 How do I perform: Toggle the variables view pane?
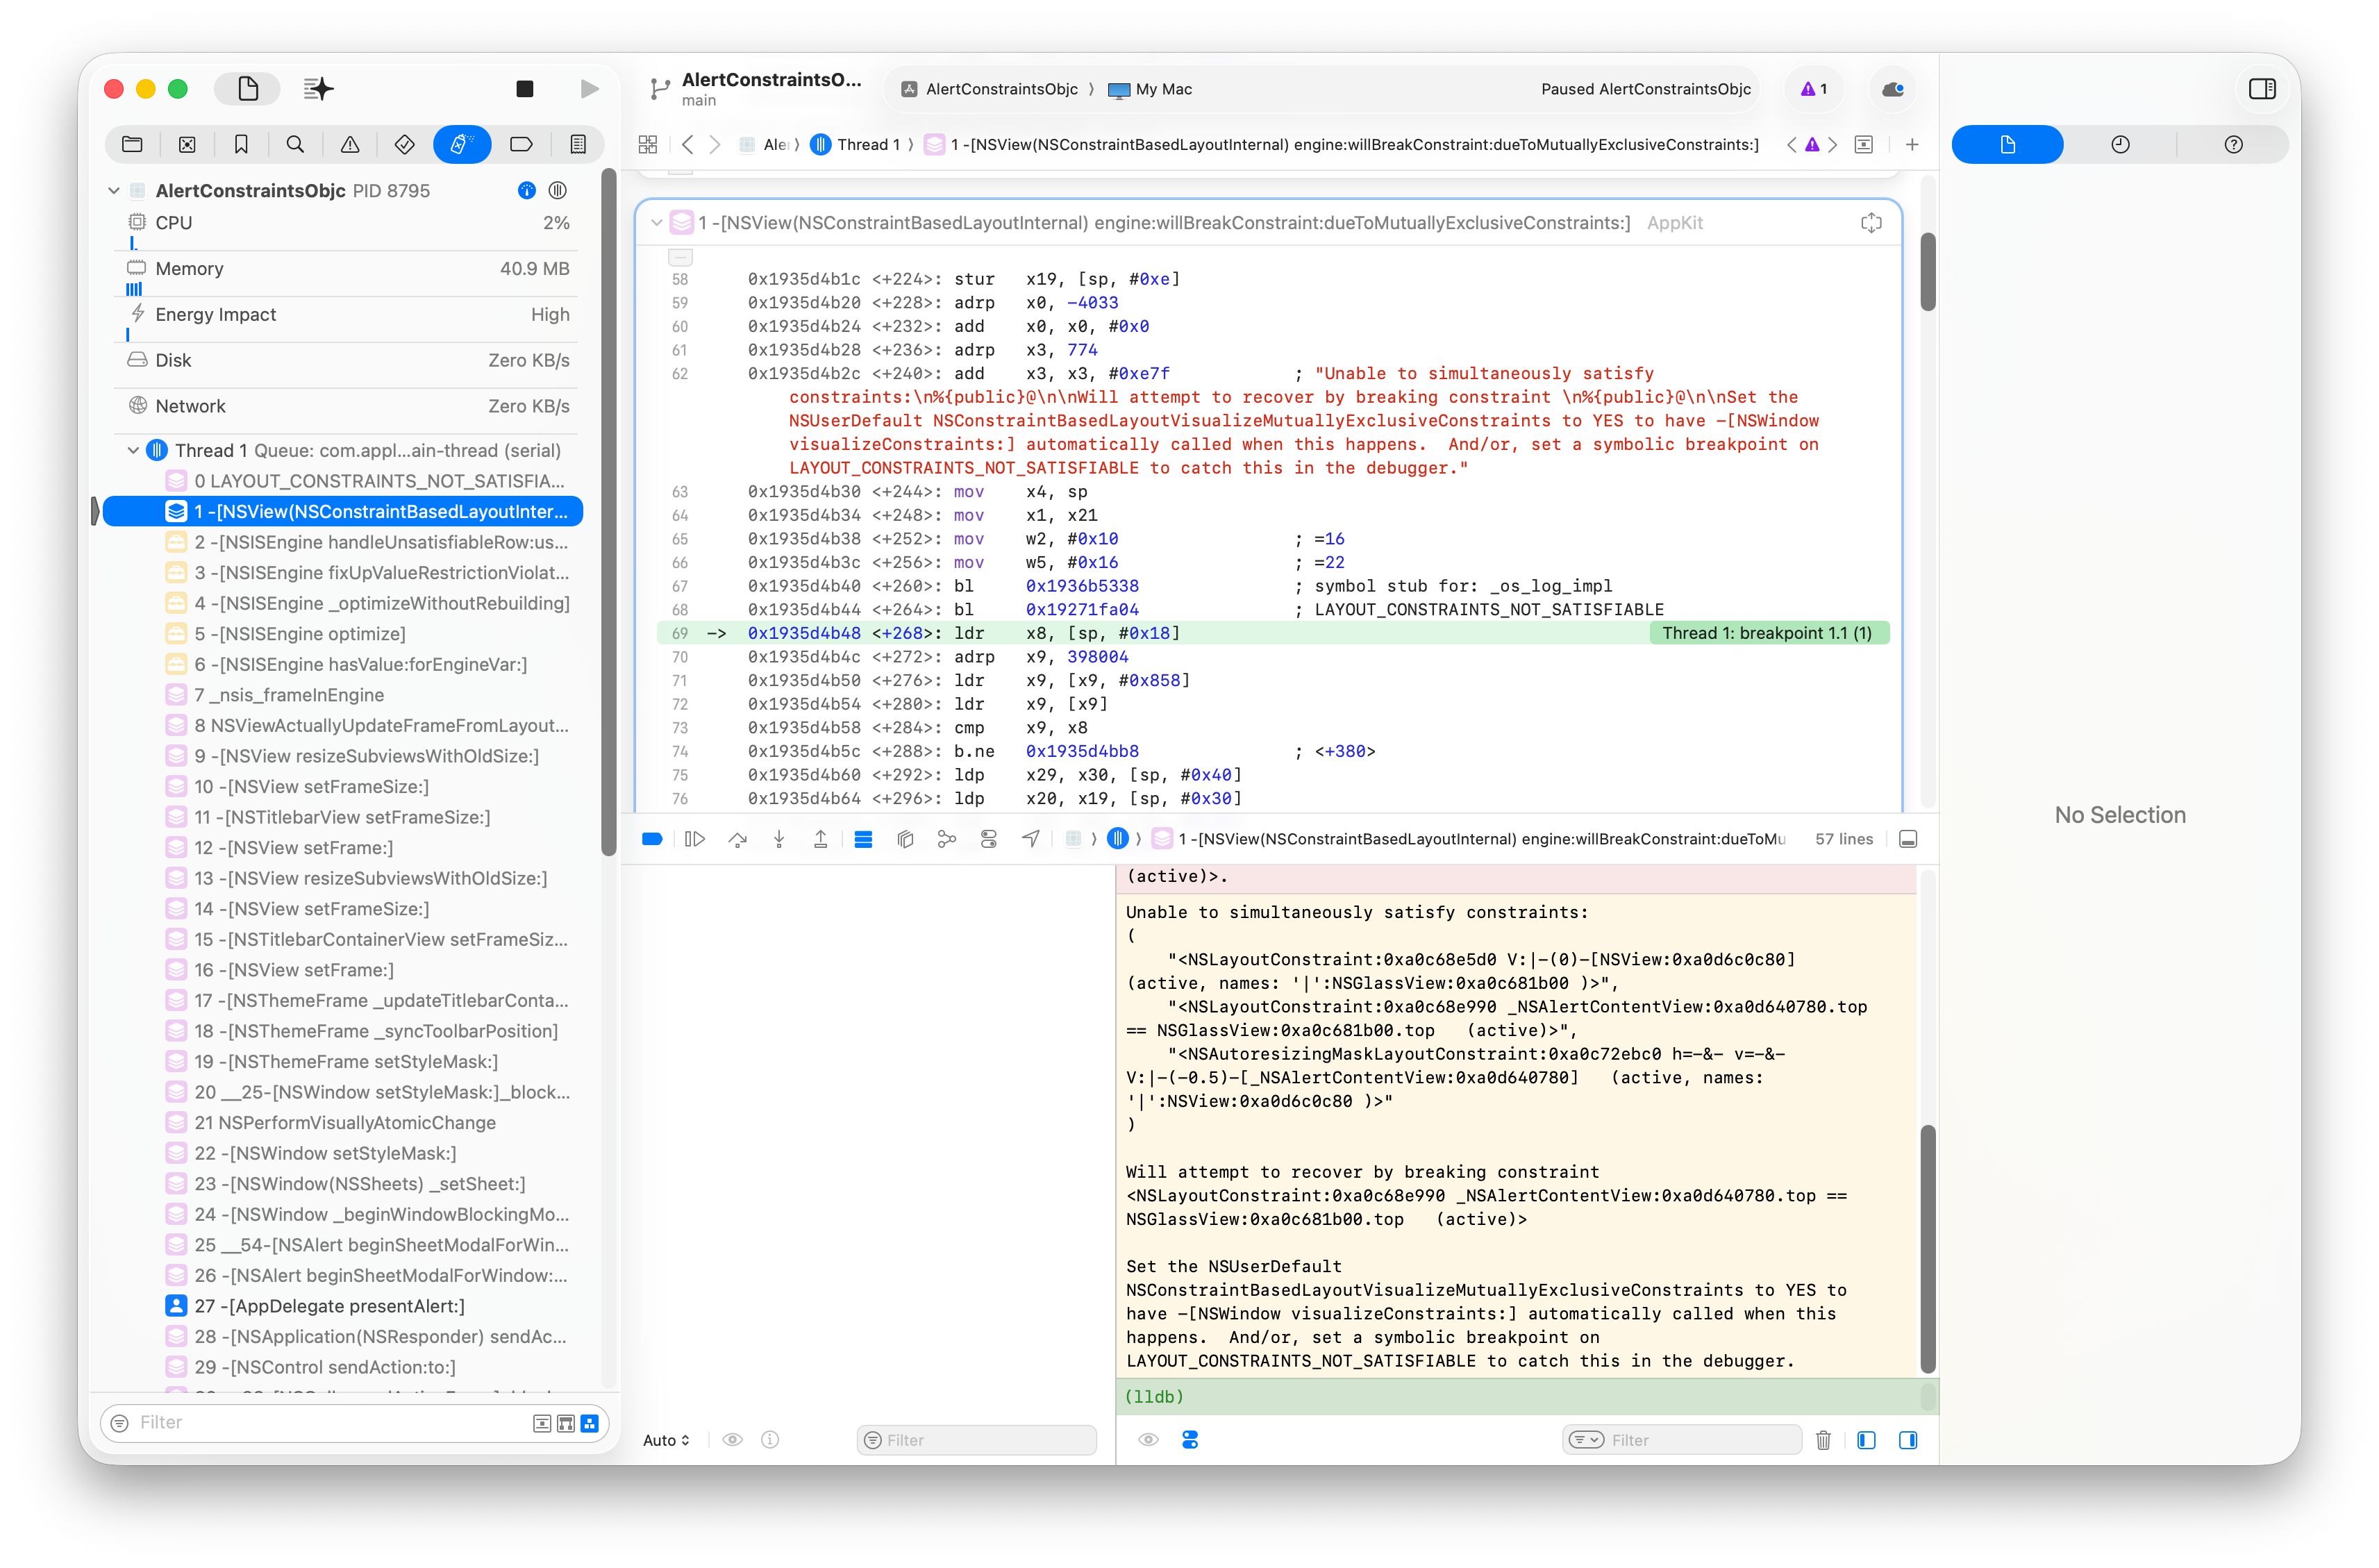tap(1866, 1440)
